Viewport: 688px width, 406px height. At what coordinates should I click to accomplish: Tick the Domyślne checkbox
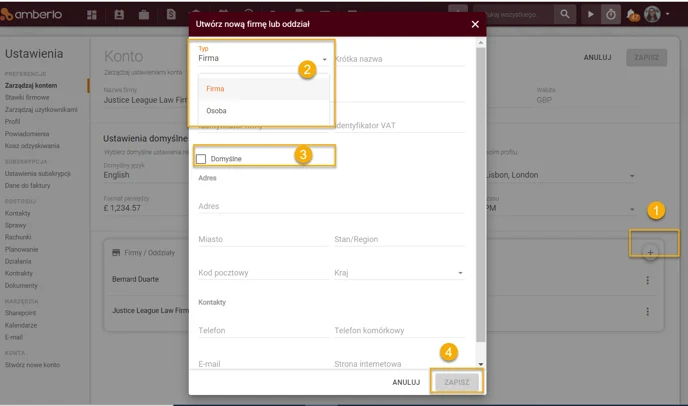click(201, 159)
